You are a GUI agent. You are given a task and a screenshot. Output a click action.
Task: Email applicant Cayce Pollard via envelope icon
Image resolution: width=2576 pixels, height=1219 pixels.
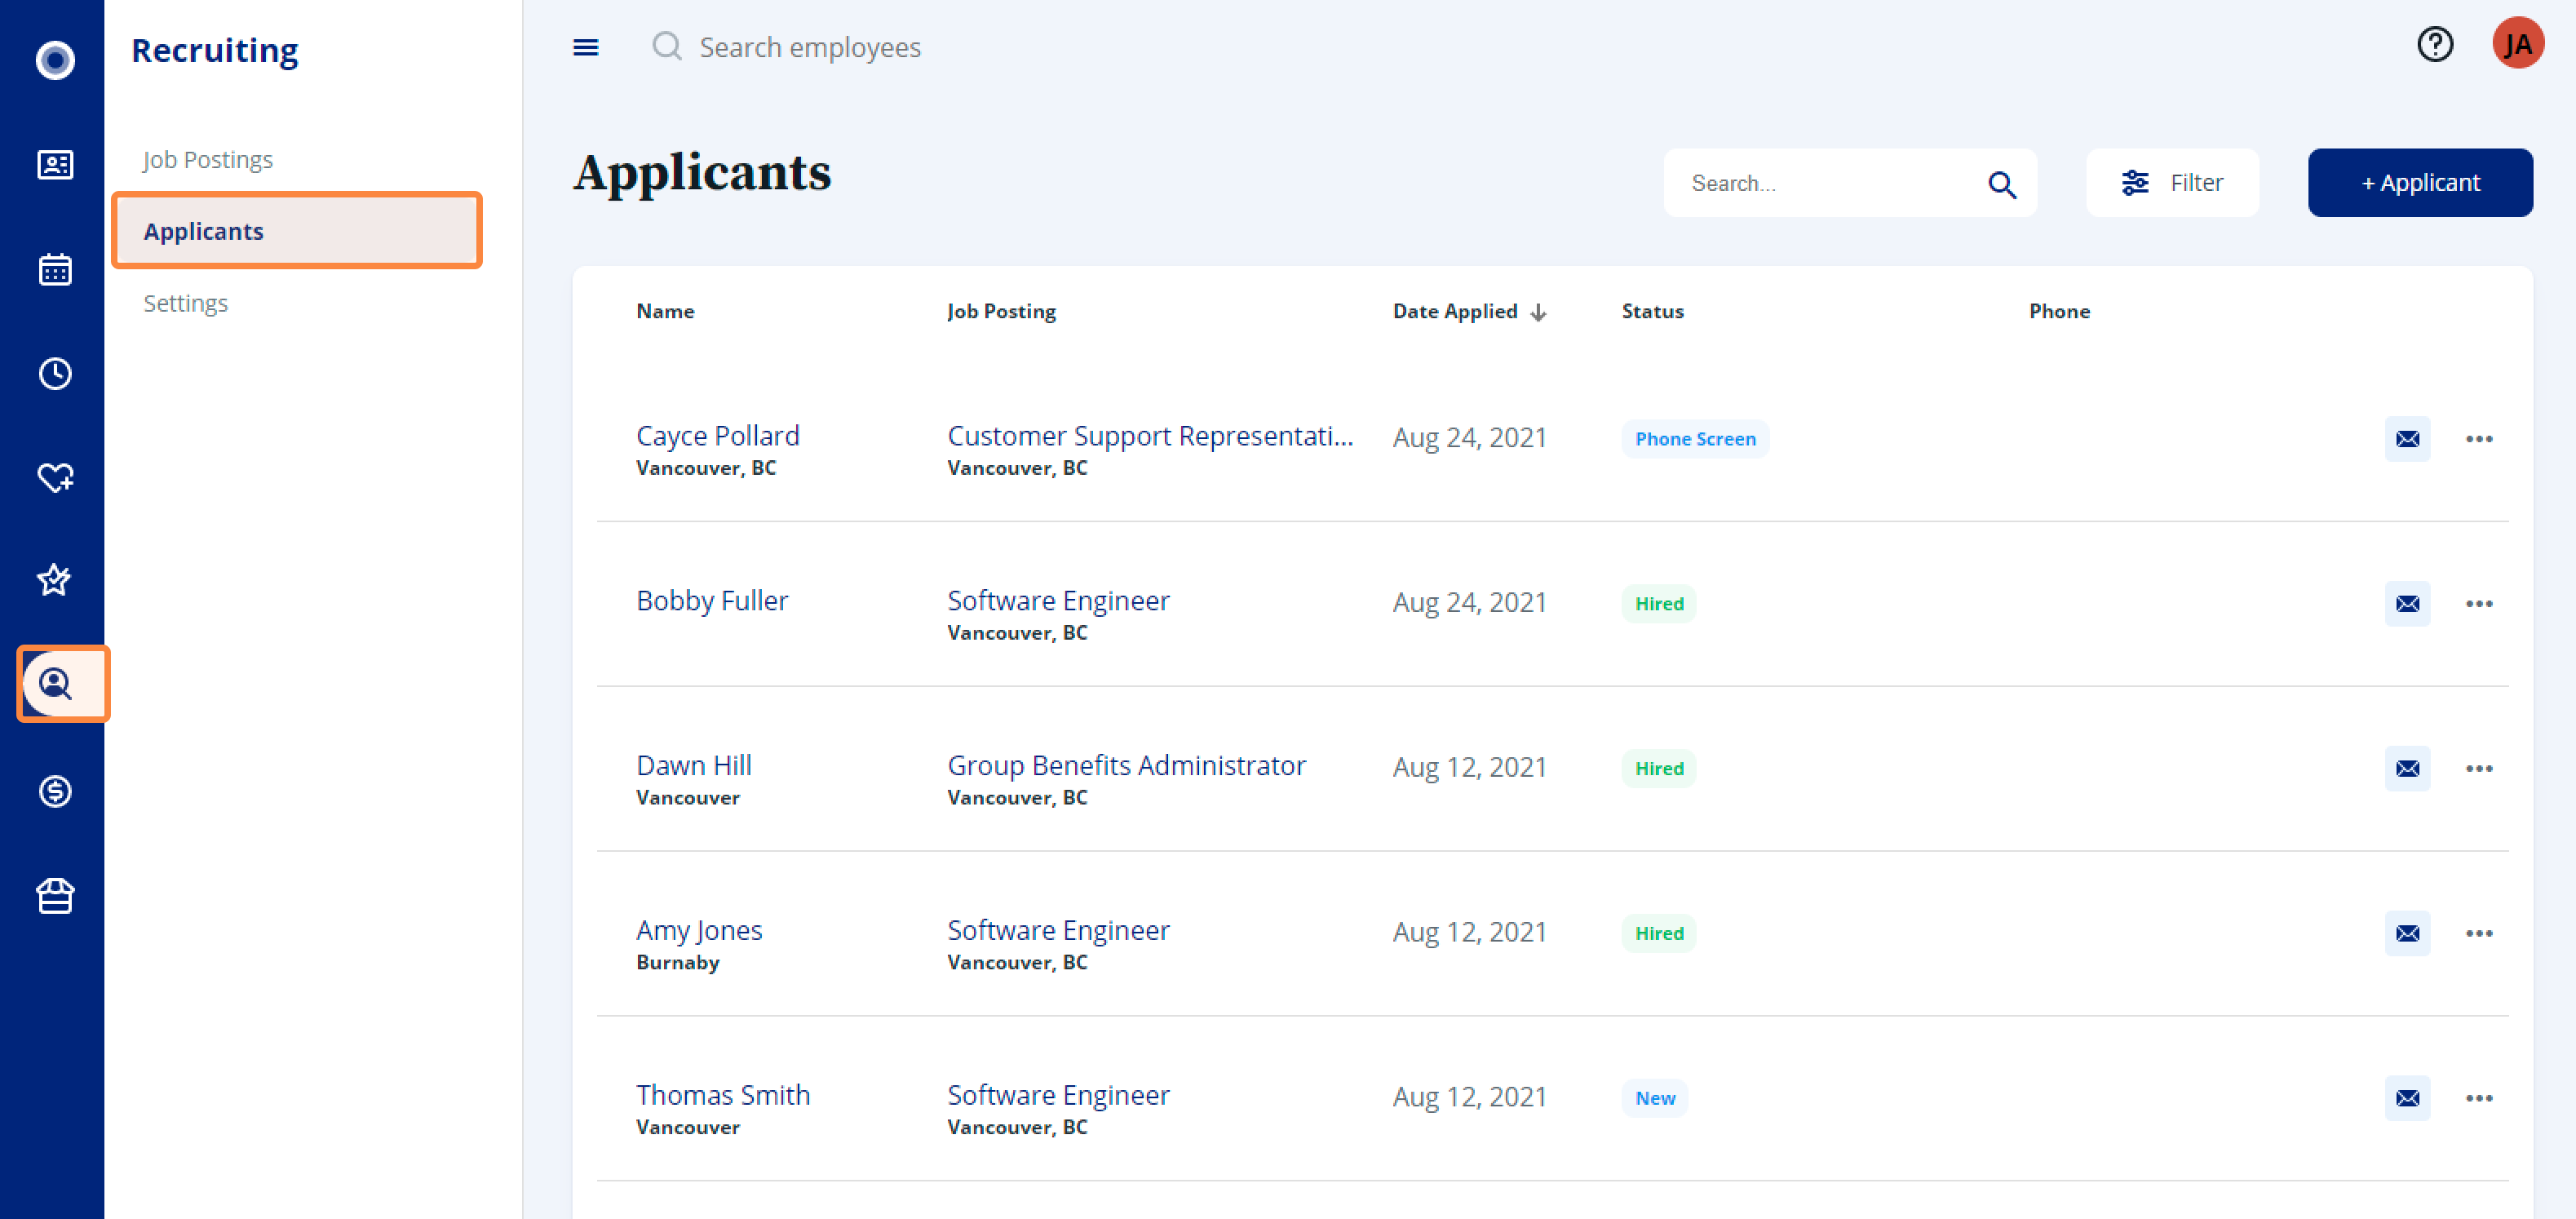pos(2407,439)
